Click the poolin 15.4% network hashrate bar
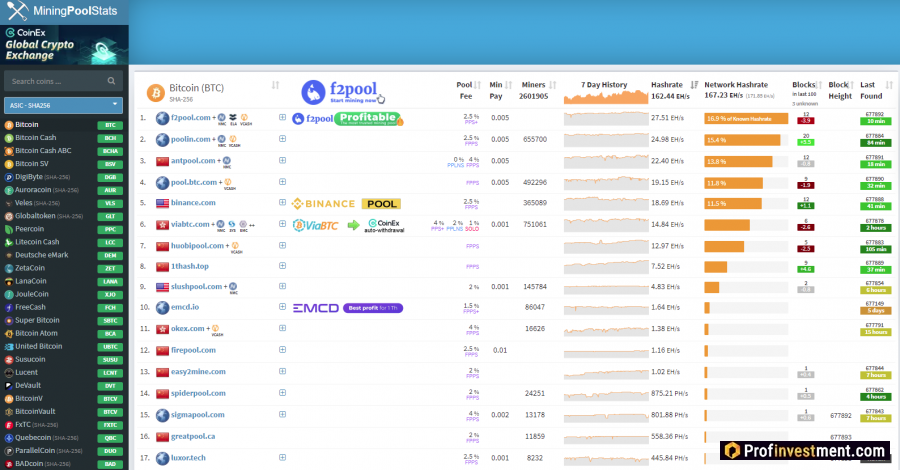The height and width of the screenshot is (470, 900). tap(742, 140)
